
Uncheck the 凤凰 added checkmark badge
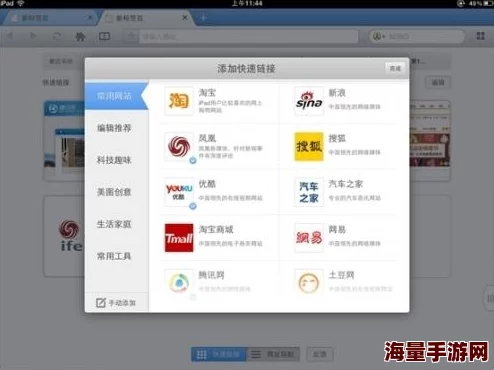click(x=193, y=161)
